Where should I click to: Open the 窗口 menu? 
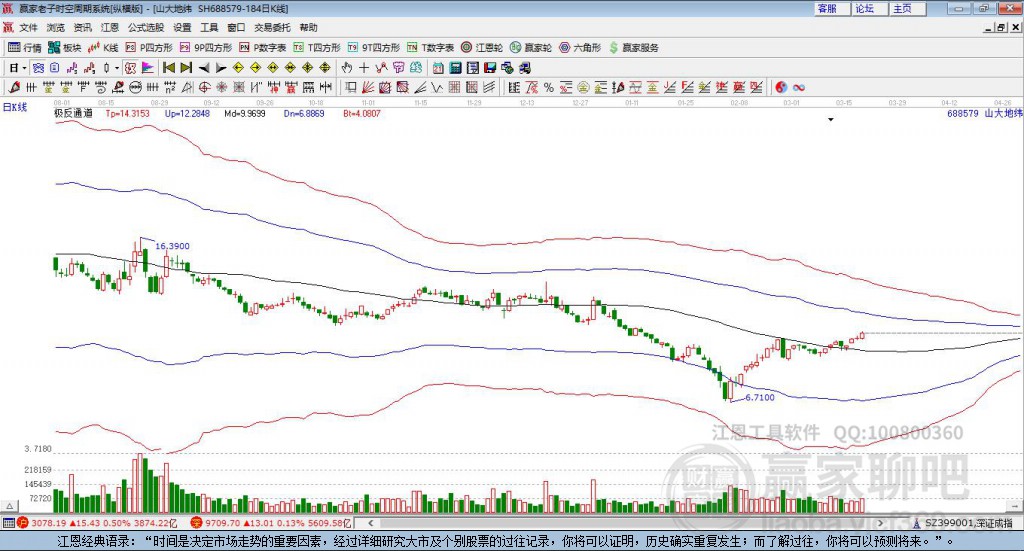(236, 27)
